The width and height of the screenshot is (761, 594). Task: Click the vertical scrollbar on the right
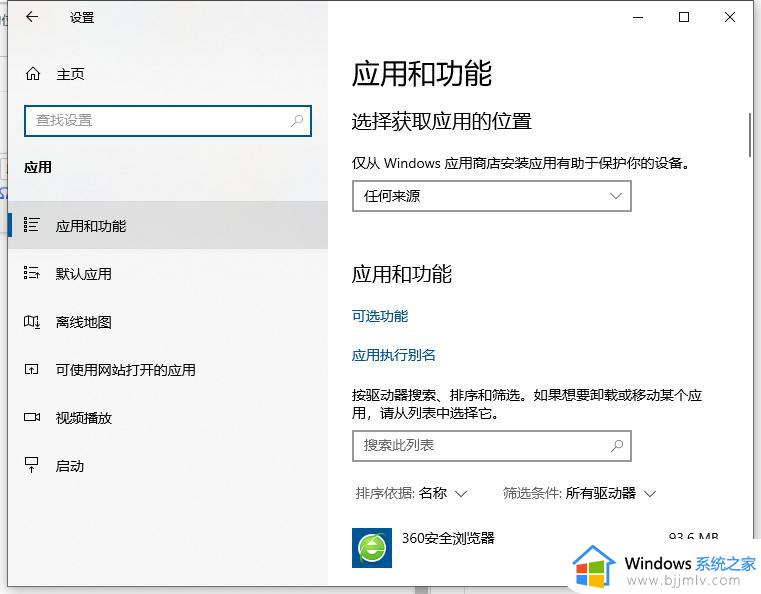coord(750,135)
